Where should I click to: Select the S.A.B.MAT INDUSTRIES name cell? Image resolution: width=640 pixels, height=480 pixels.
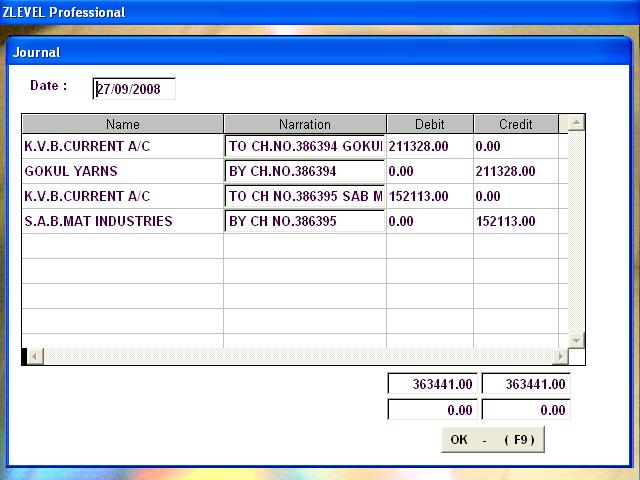pyautogui.click(x=122, y=221)
